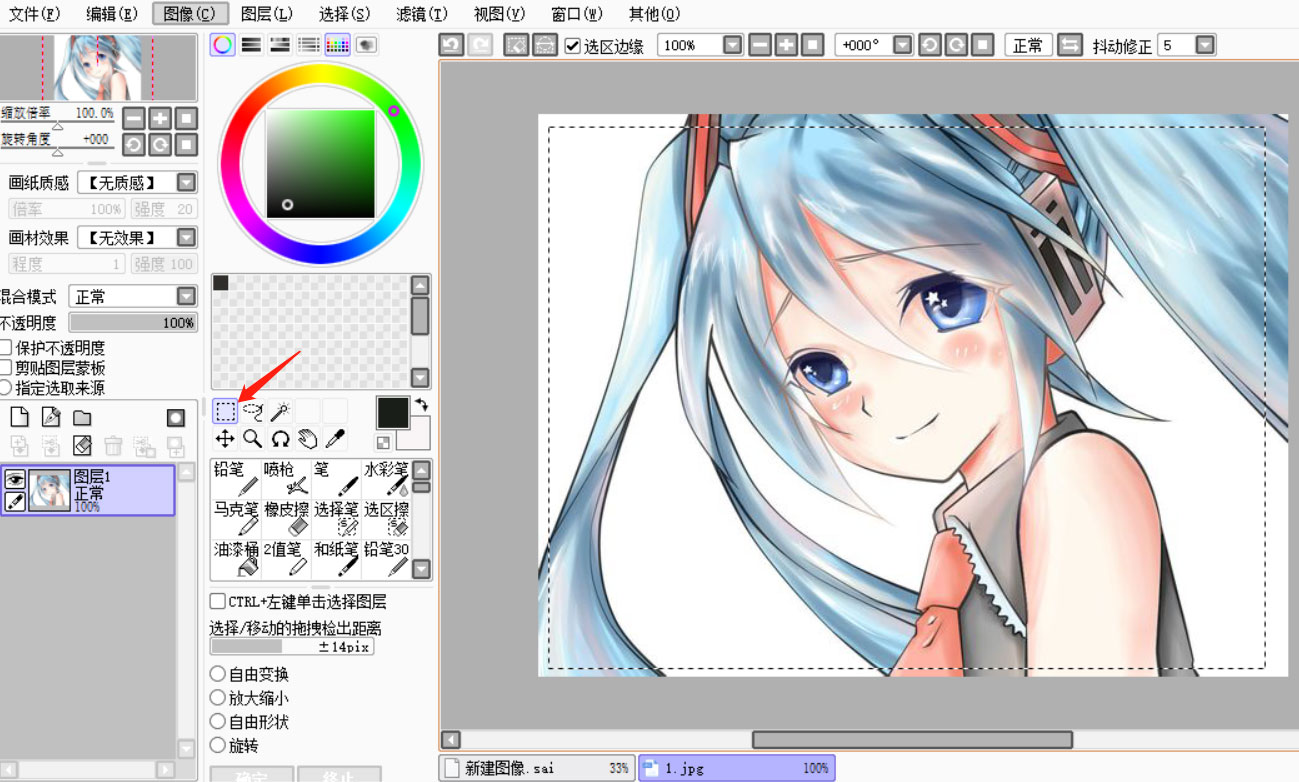This screenshot has width=1299, height=782.
Task: Click the foreground black color swatch
Action: coord(393,413)
